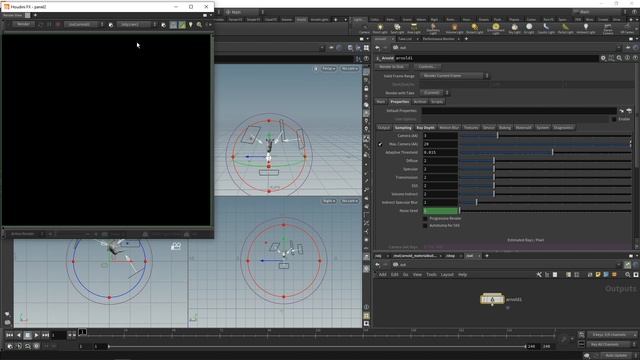Switch to the Scripts tab
Viewport: 640px width, 360px height.
(437, 102)
